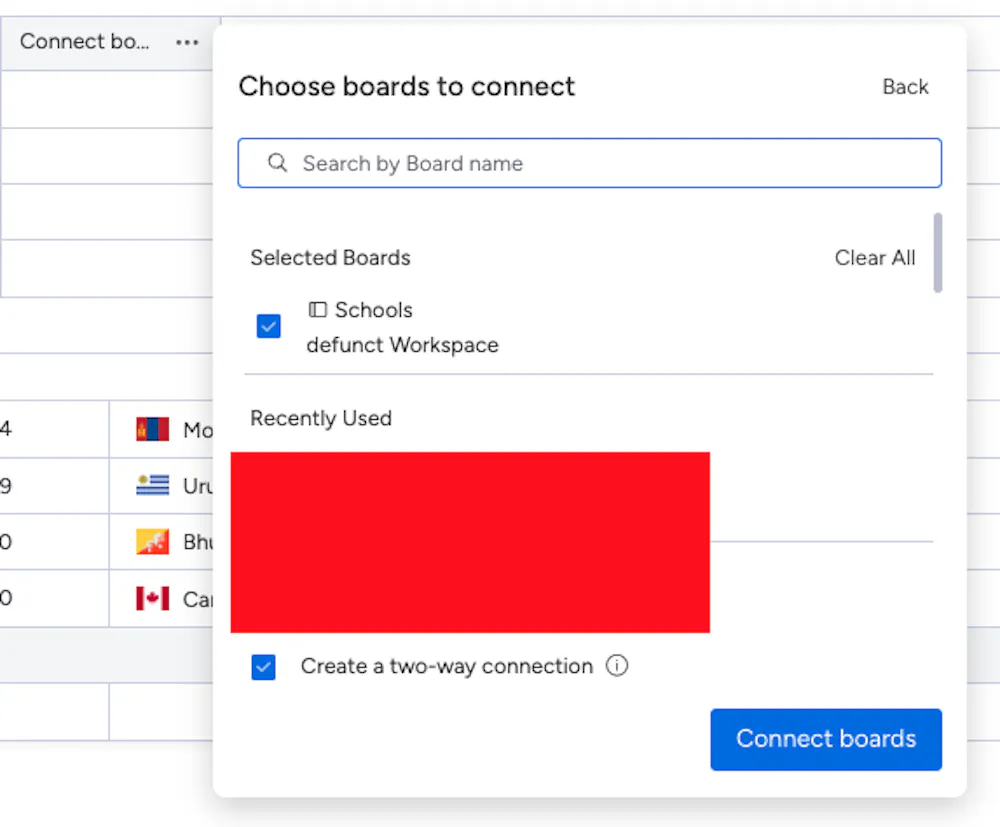The height and width of the screenshot is (827, 1000).
Task: Uncheck the Schools board checkbox
Action: (x=269, y=327)
